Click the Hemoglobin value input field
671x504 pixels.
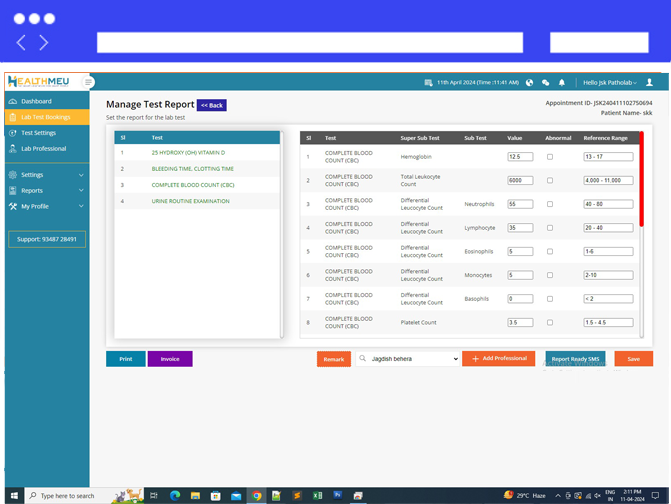click(x=520, y=157)
